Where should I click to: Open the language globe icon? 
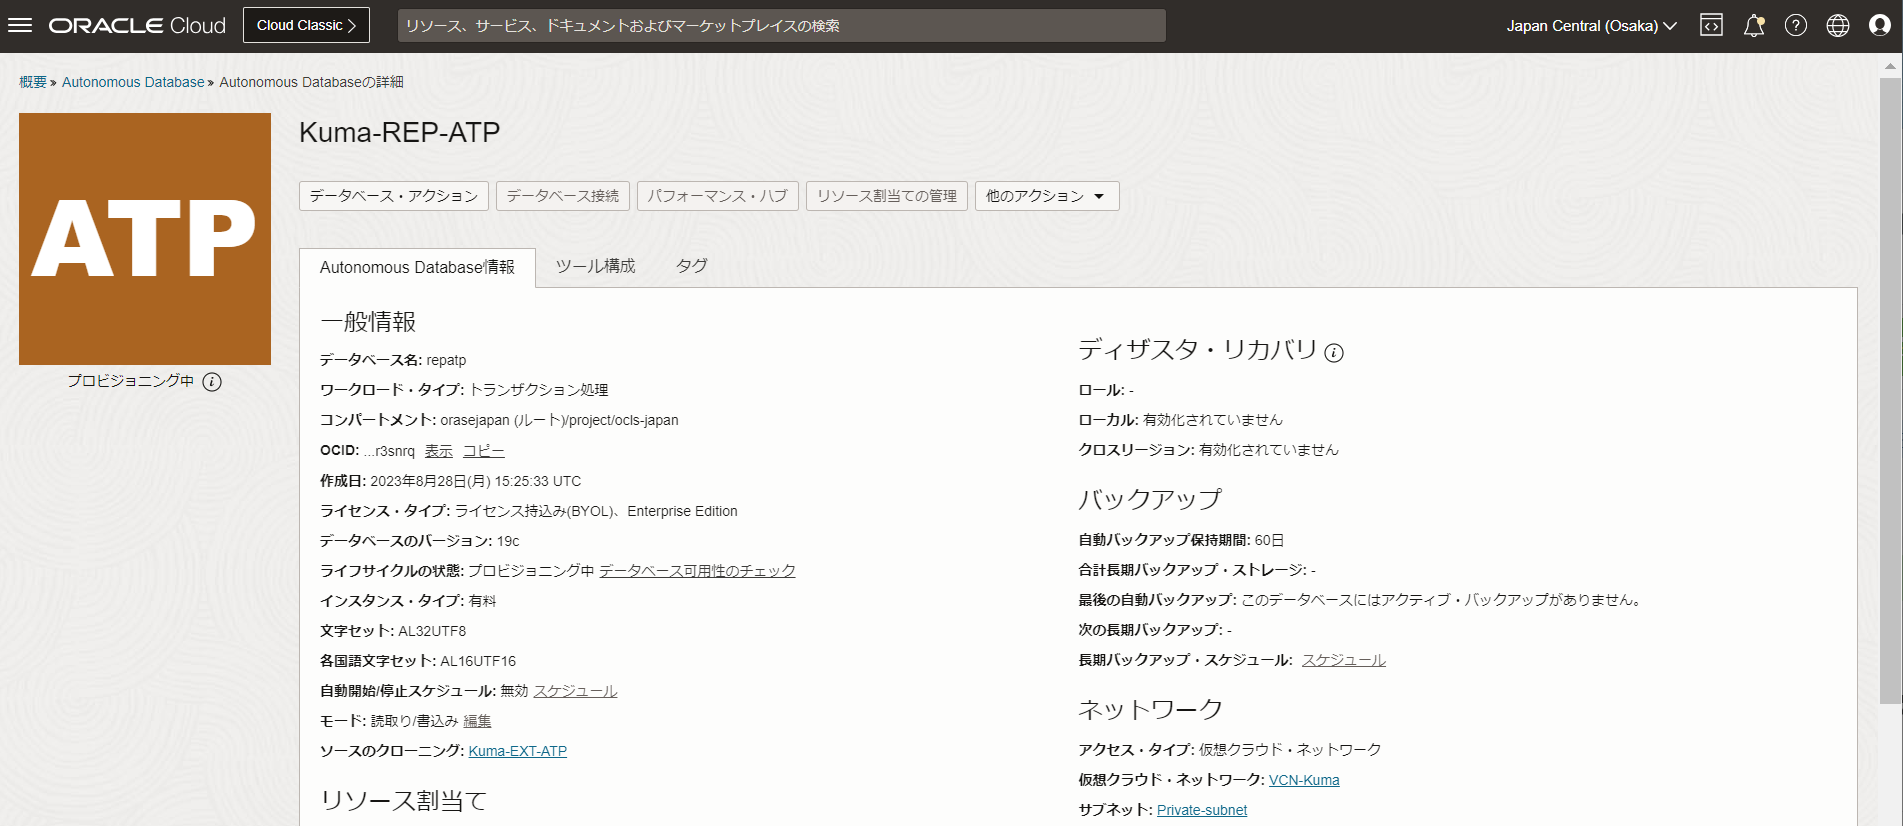1838,26
